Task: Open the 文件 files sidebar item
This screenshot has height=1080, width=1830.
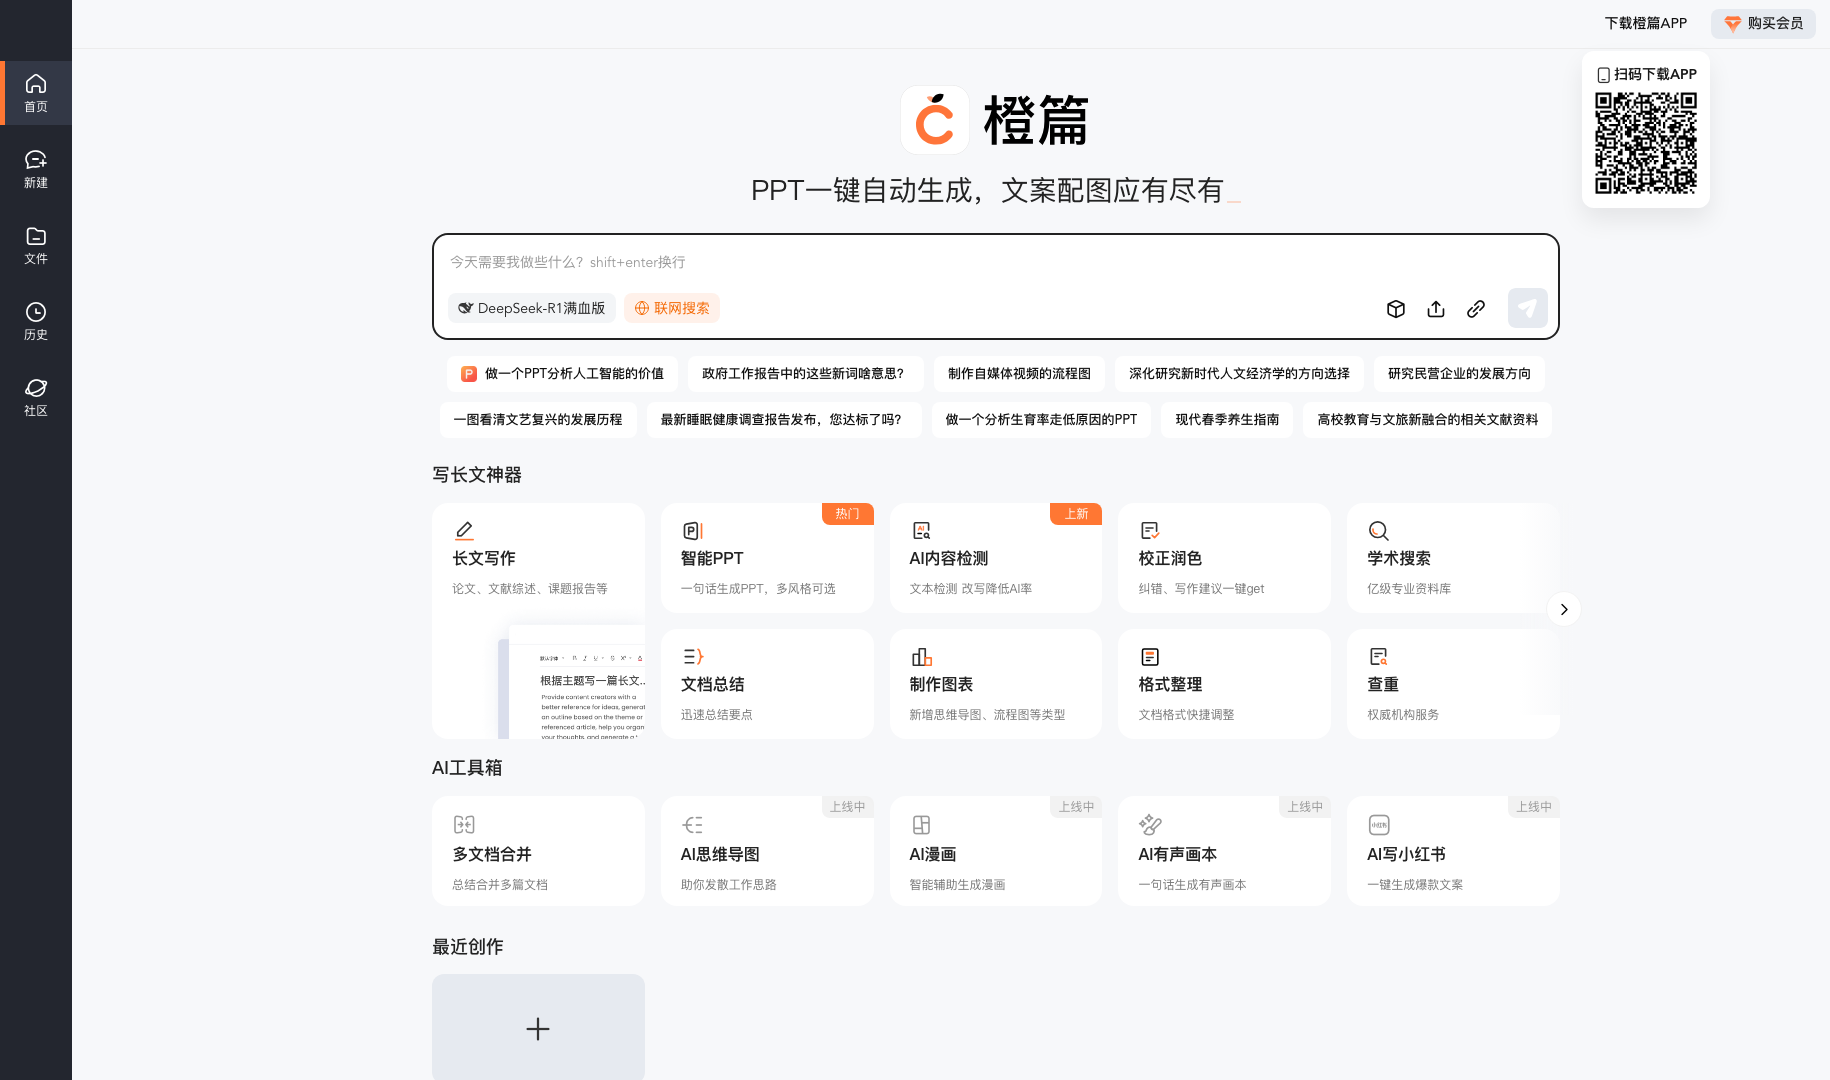Action: pos(36,245)
